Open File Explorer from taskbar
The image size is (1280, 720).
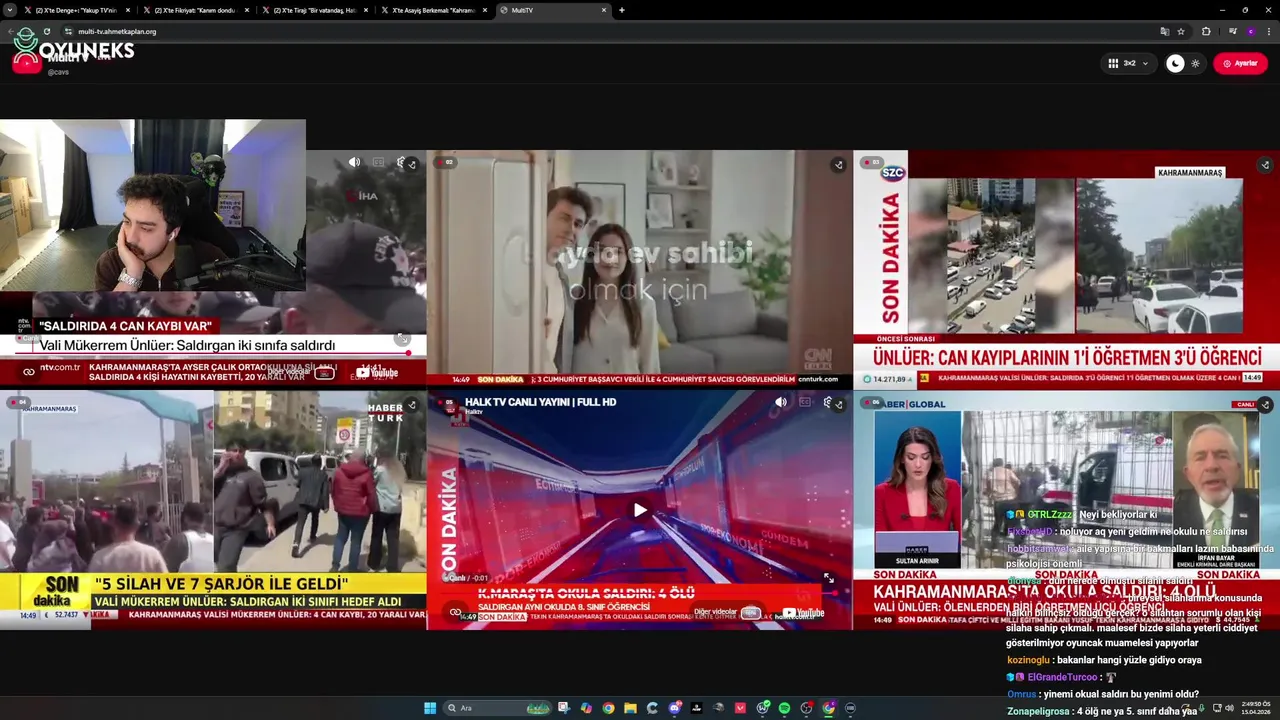point(630,708)
